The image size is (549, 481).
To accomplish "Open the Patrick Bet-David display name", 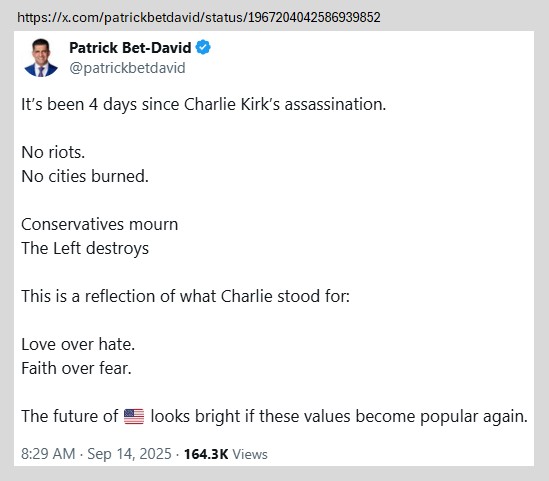I will click(130, 48).
